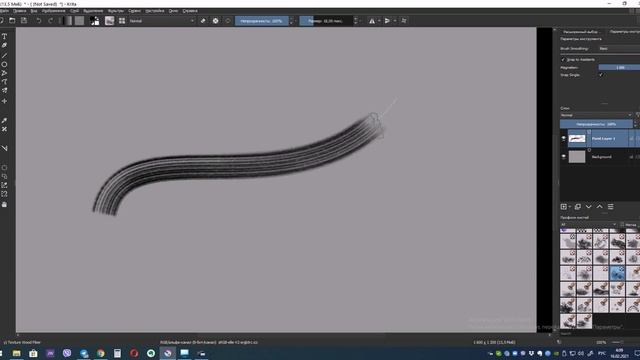Select the Multibrush tool
Screen dimensions: 640x360
pos(4,90)
